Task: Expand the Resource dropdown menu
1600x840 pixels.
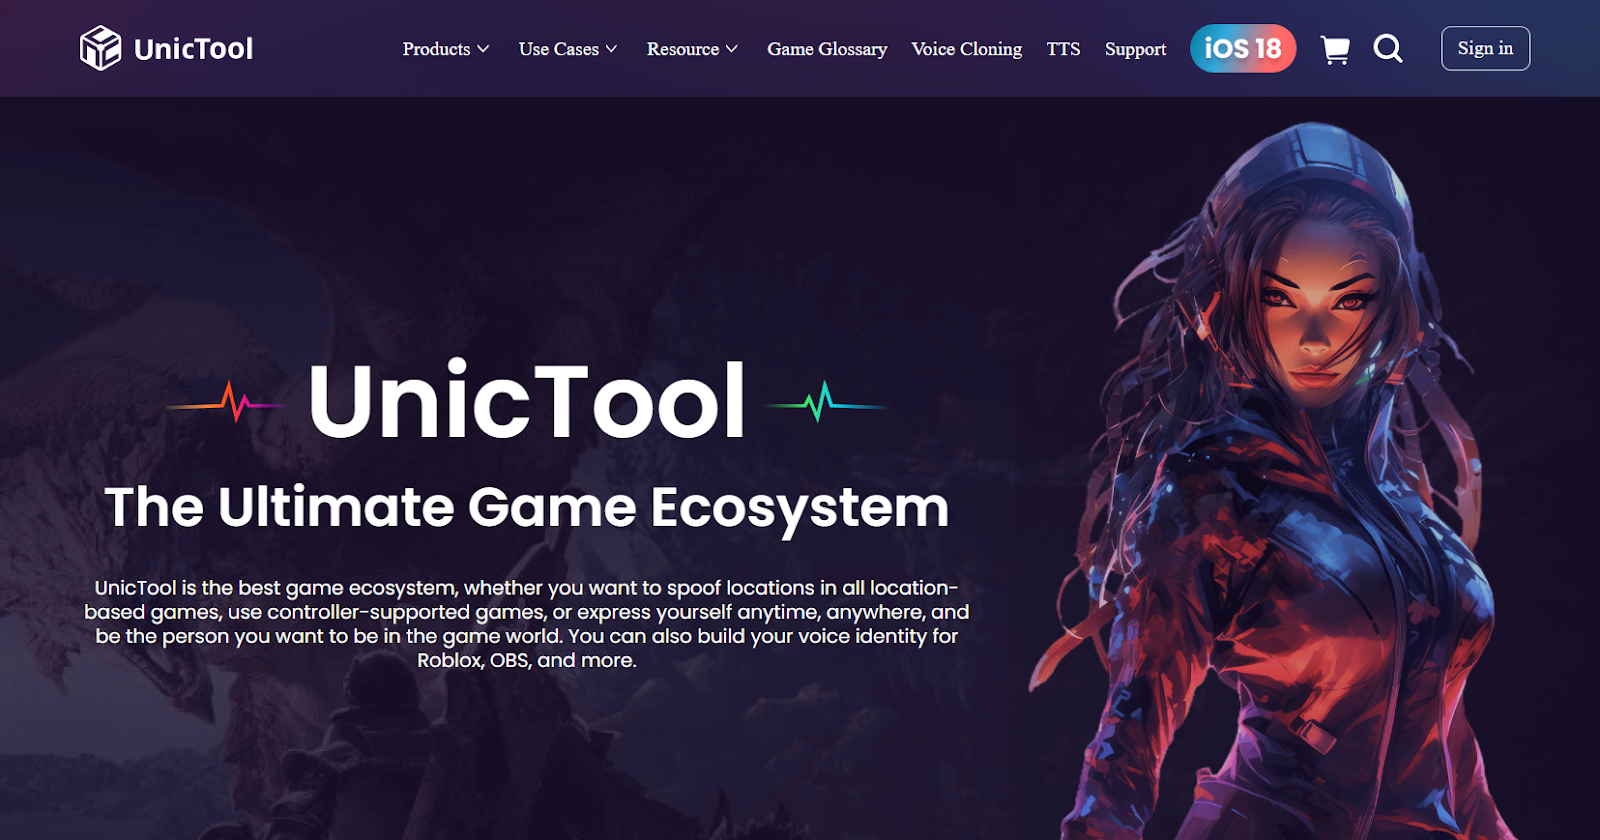Action: coord(692,49)
